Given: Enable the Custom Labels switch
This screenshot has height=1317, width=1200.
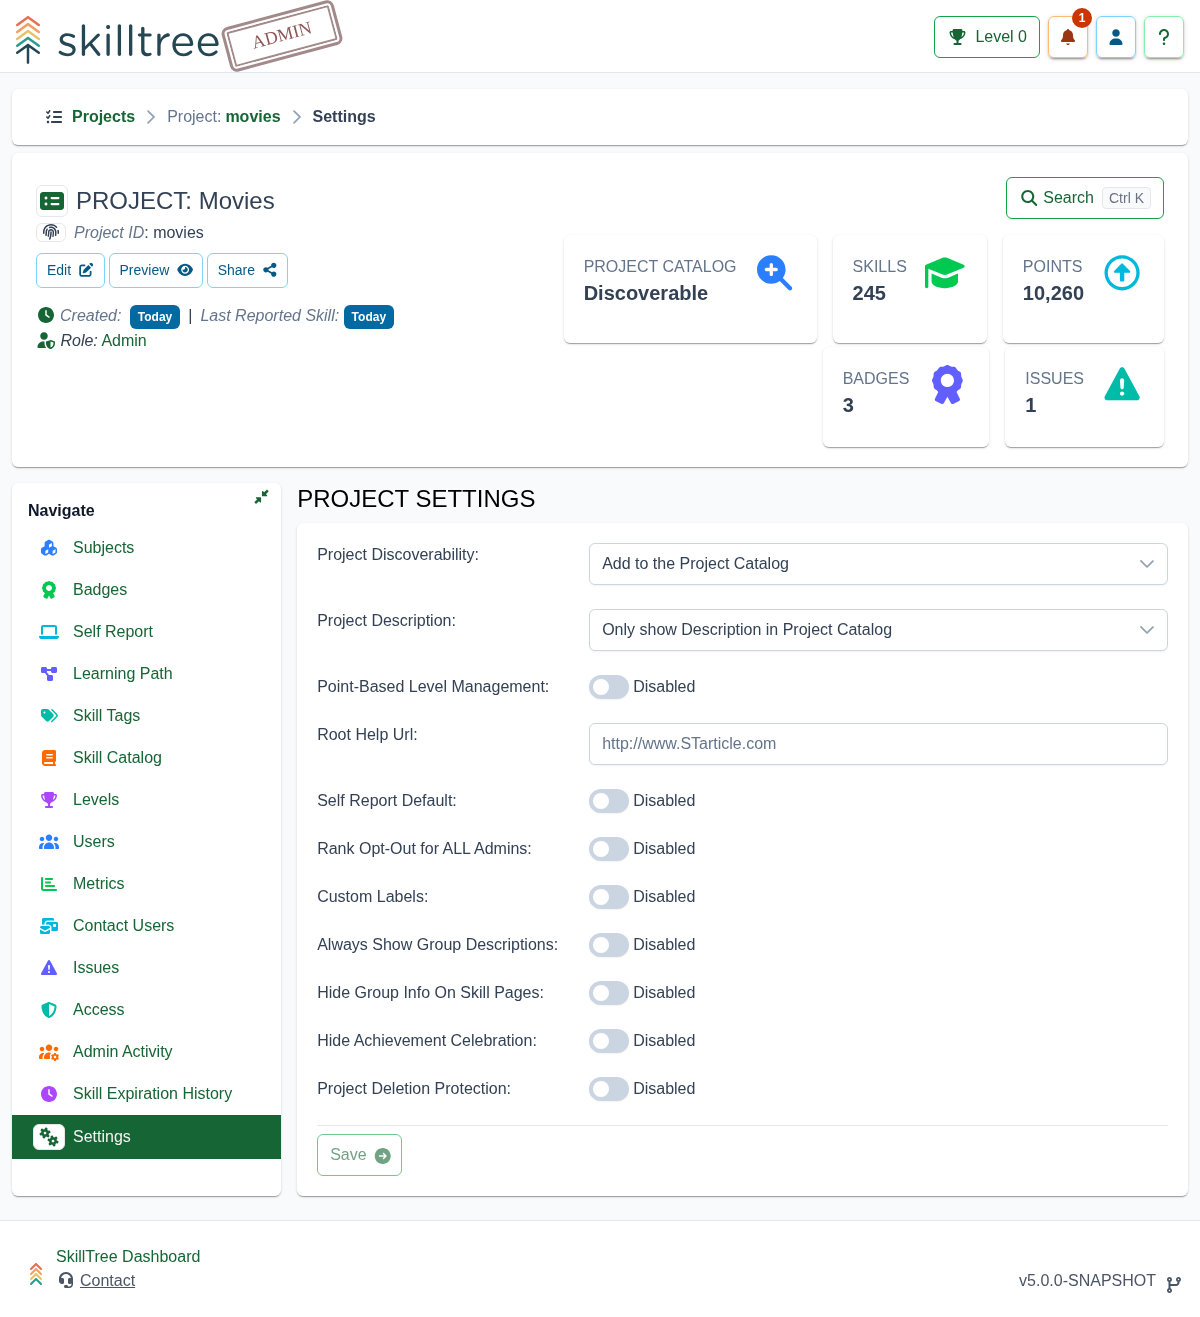Looking at the screenshot, I should click(609, 897).
